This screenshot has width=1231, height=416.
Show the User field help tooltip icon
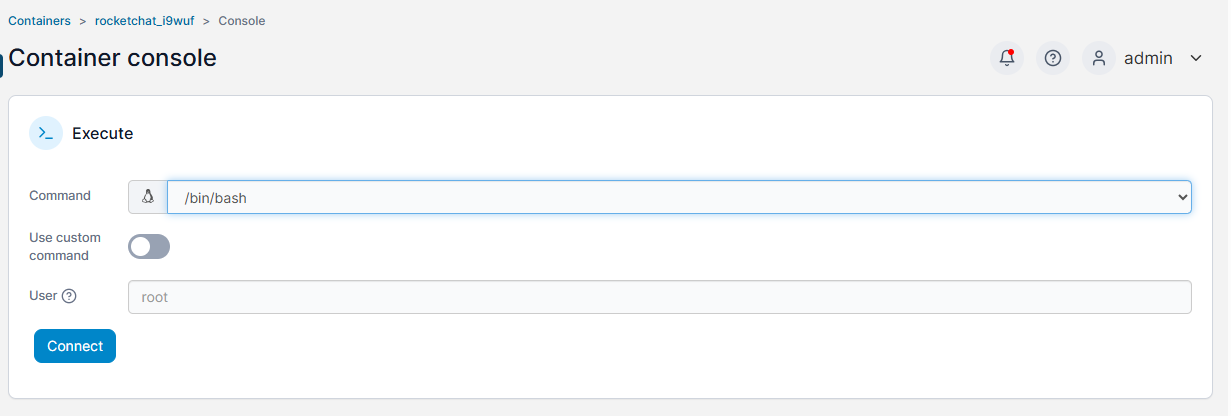click(x=69, y=296)
